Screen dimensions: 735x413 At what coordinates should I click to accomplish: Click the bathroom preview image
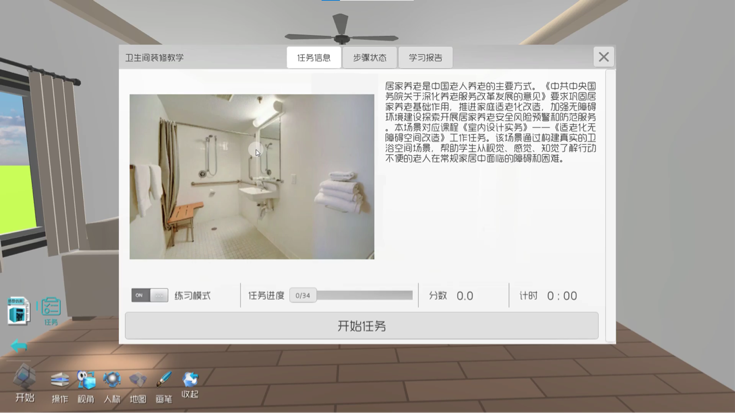251,177
